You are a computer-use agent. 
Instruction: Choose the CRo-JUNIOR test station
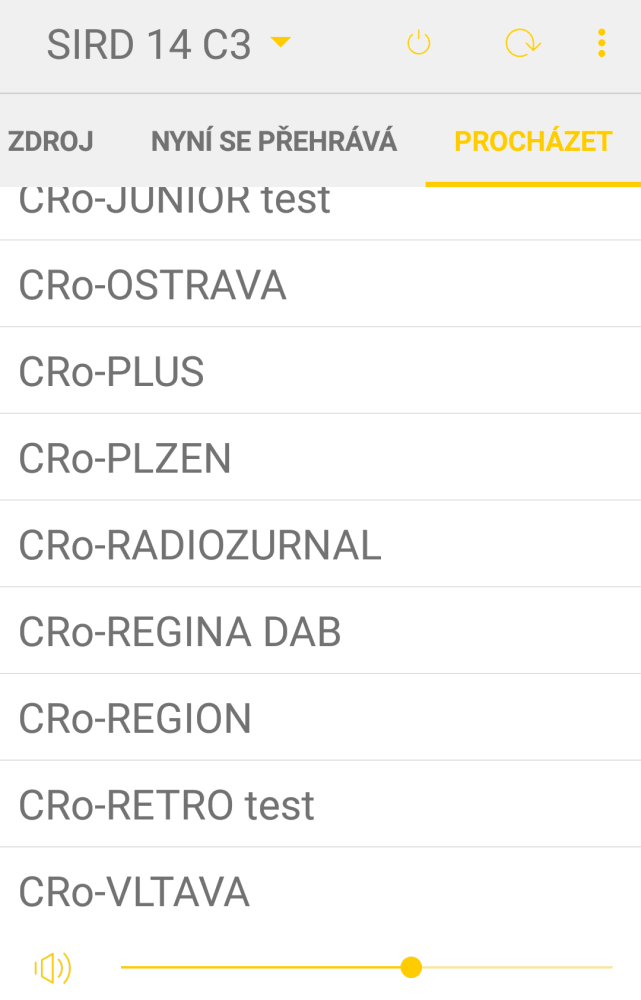174,205
